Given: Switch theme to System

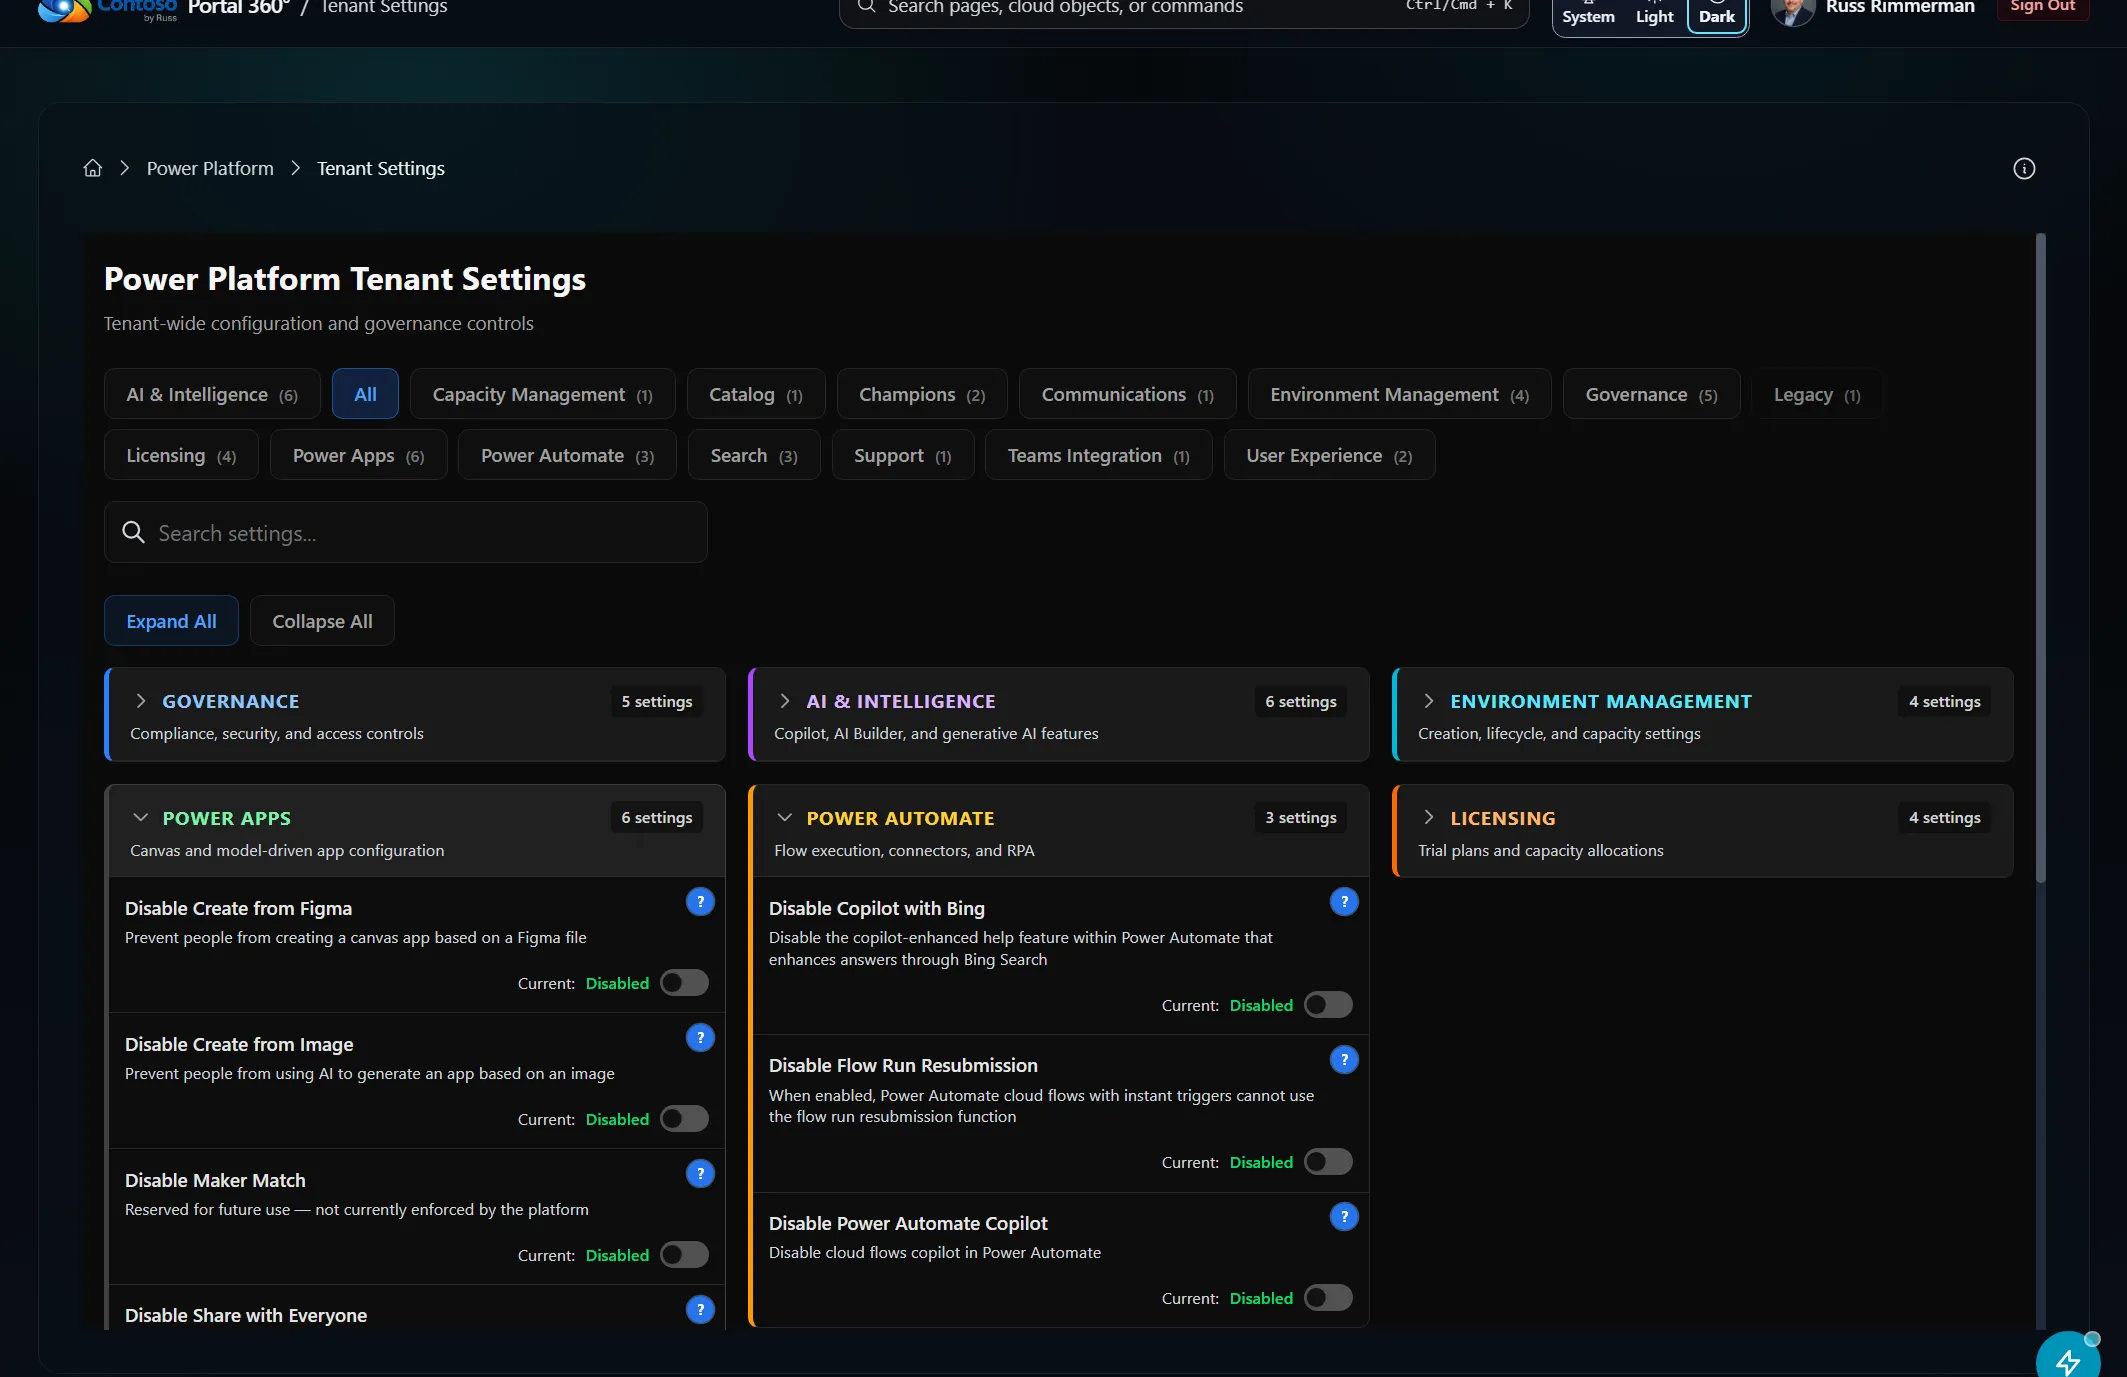Looking at the screenshot, I should pyautogui.click(x=1588, y=14).
